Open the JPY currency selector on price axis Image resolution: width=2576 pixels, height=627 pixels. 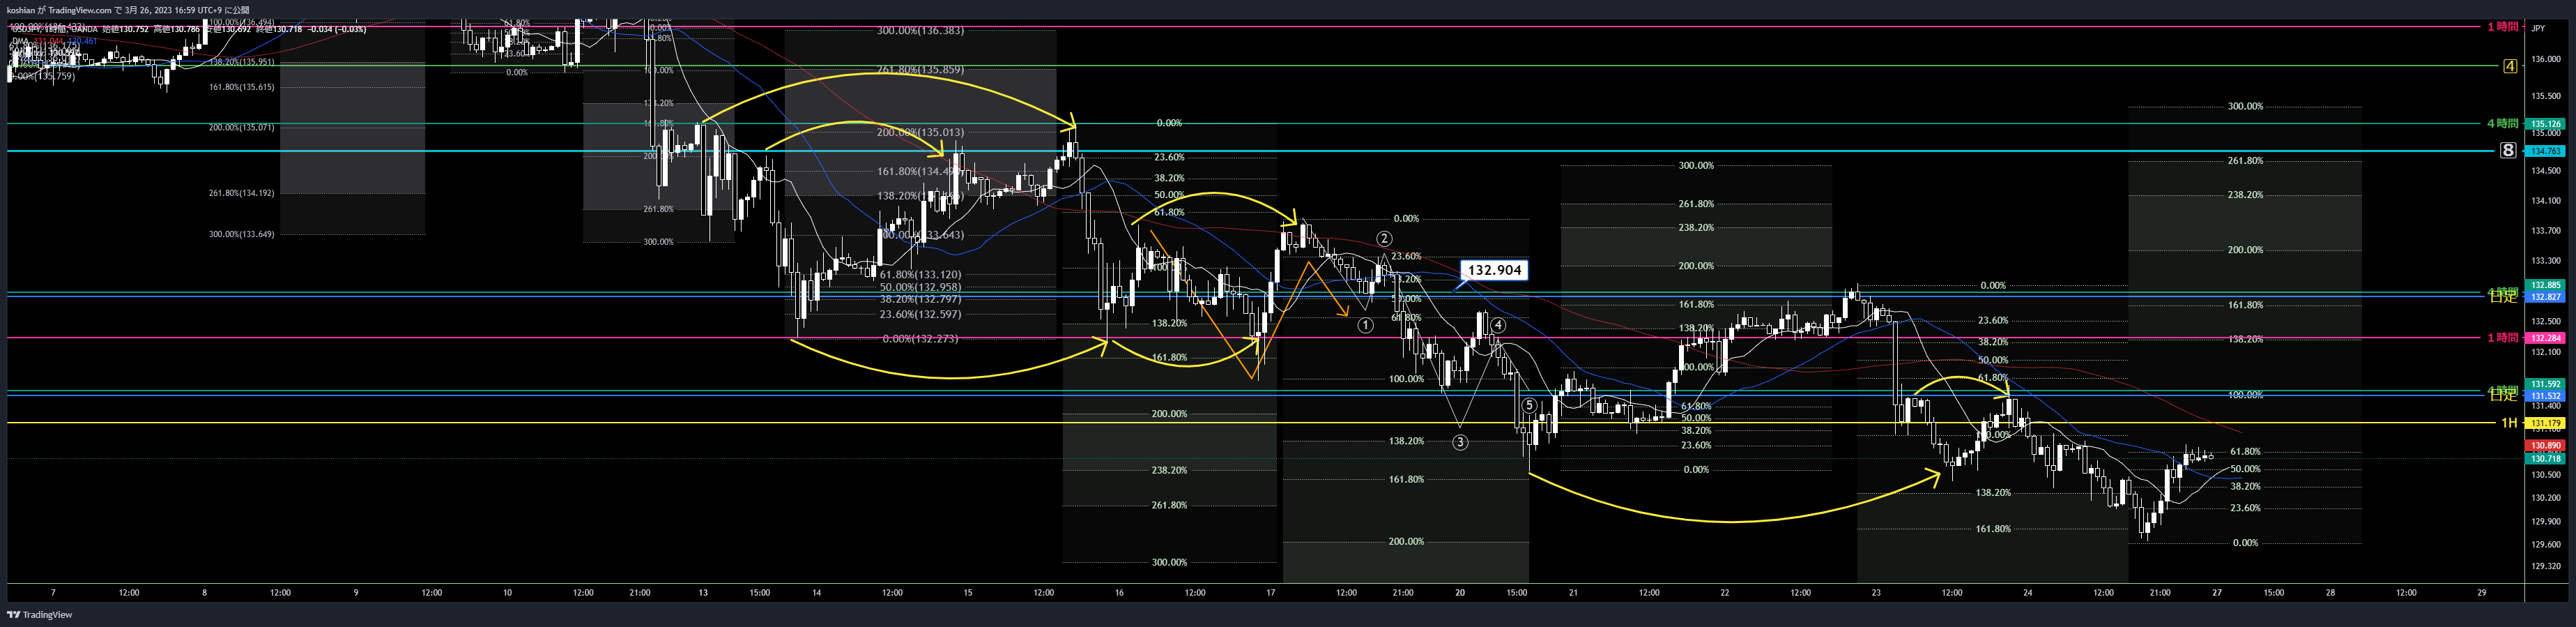[2538, 28]
